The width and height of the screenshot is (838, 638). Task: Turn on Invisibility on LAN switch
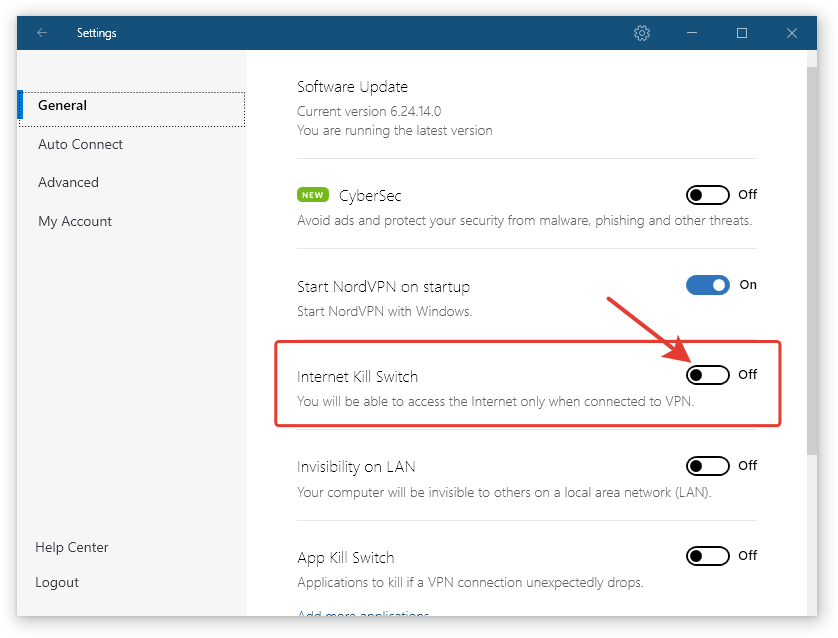point(708,466)
